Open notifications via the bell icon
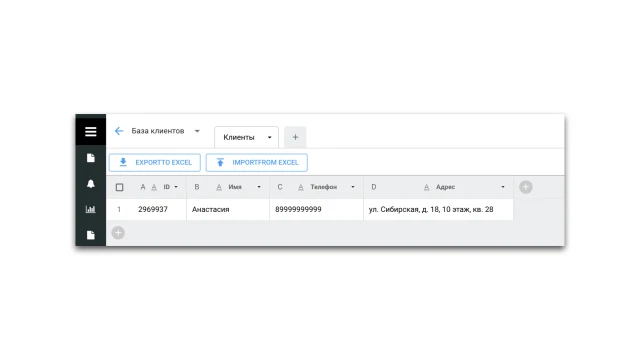Screen dimensions: 640x360 (91, 184)
